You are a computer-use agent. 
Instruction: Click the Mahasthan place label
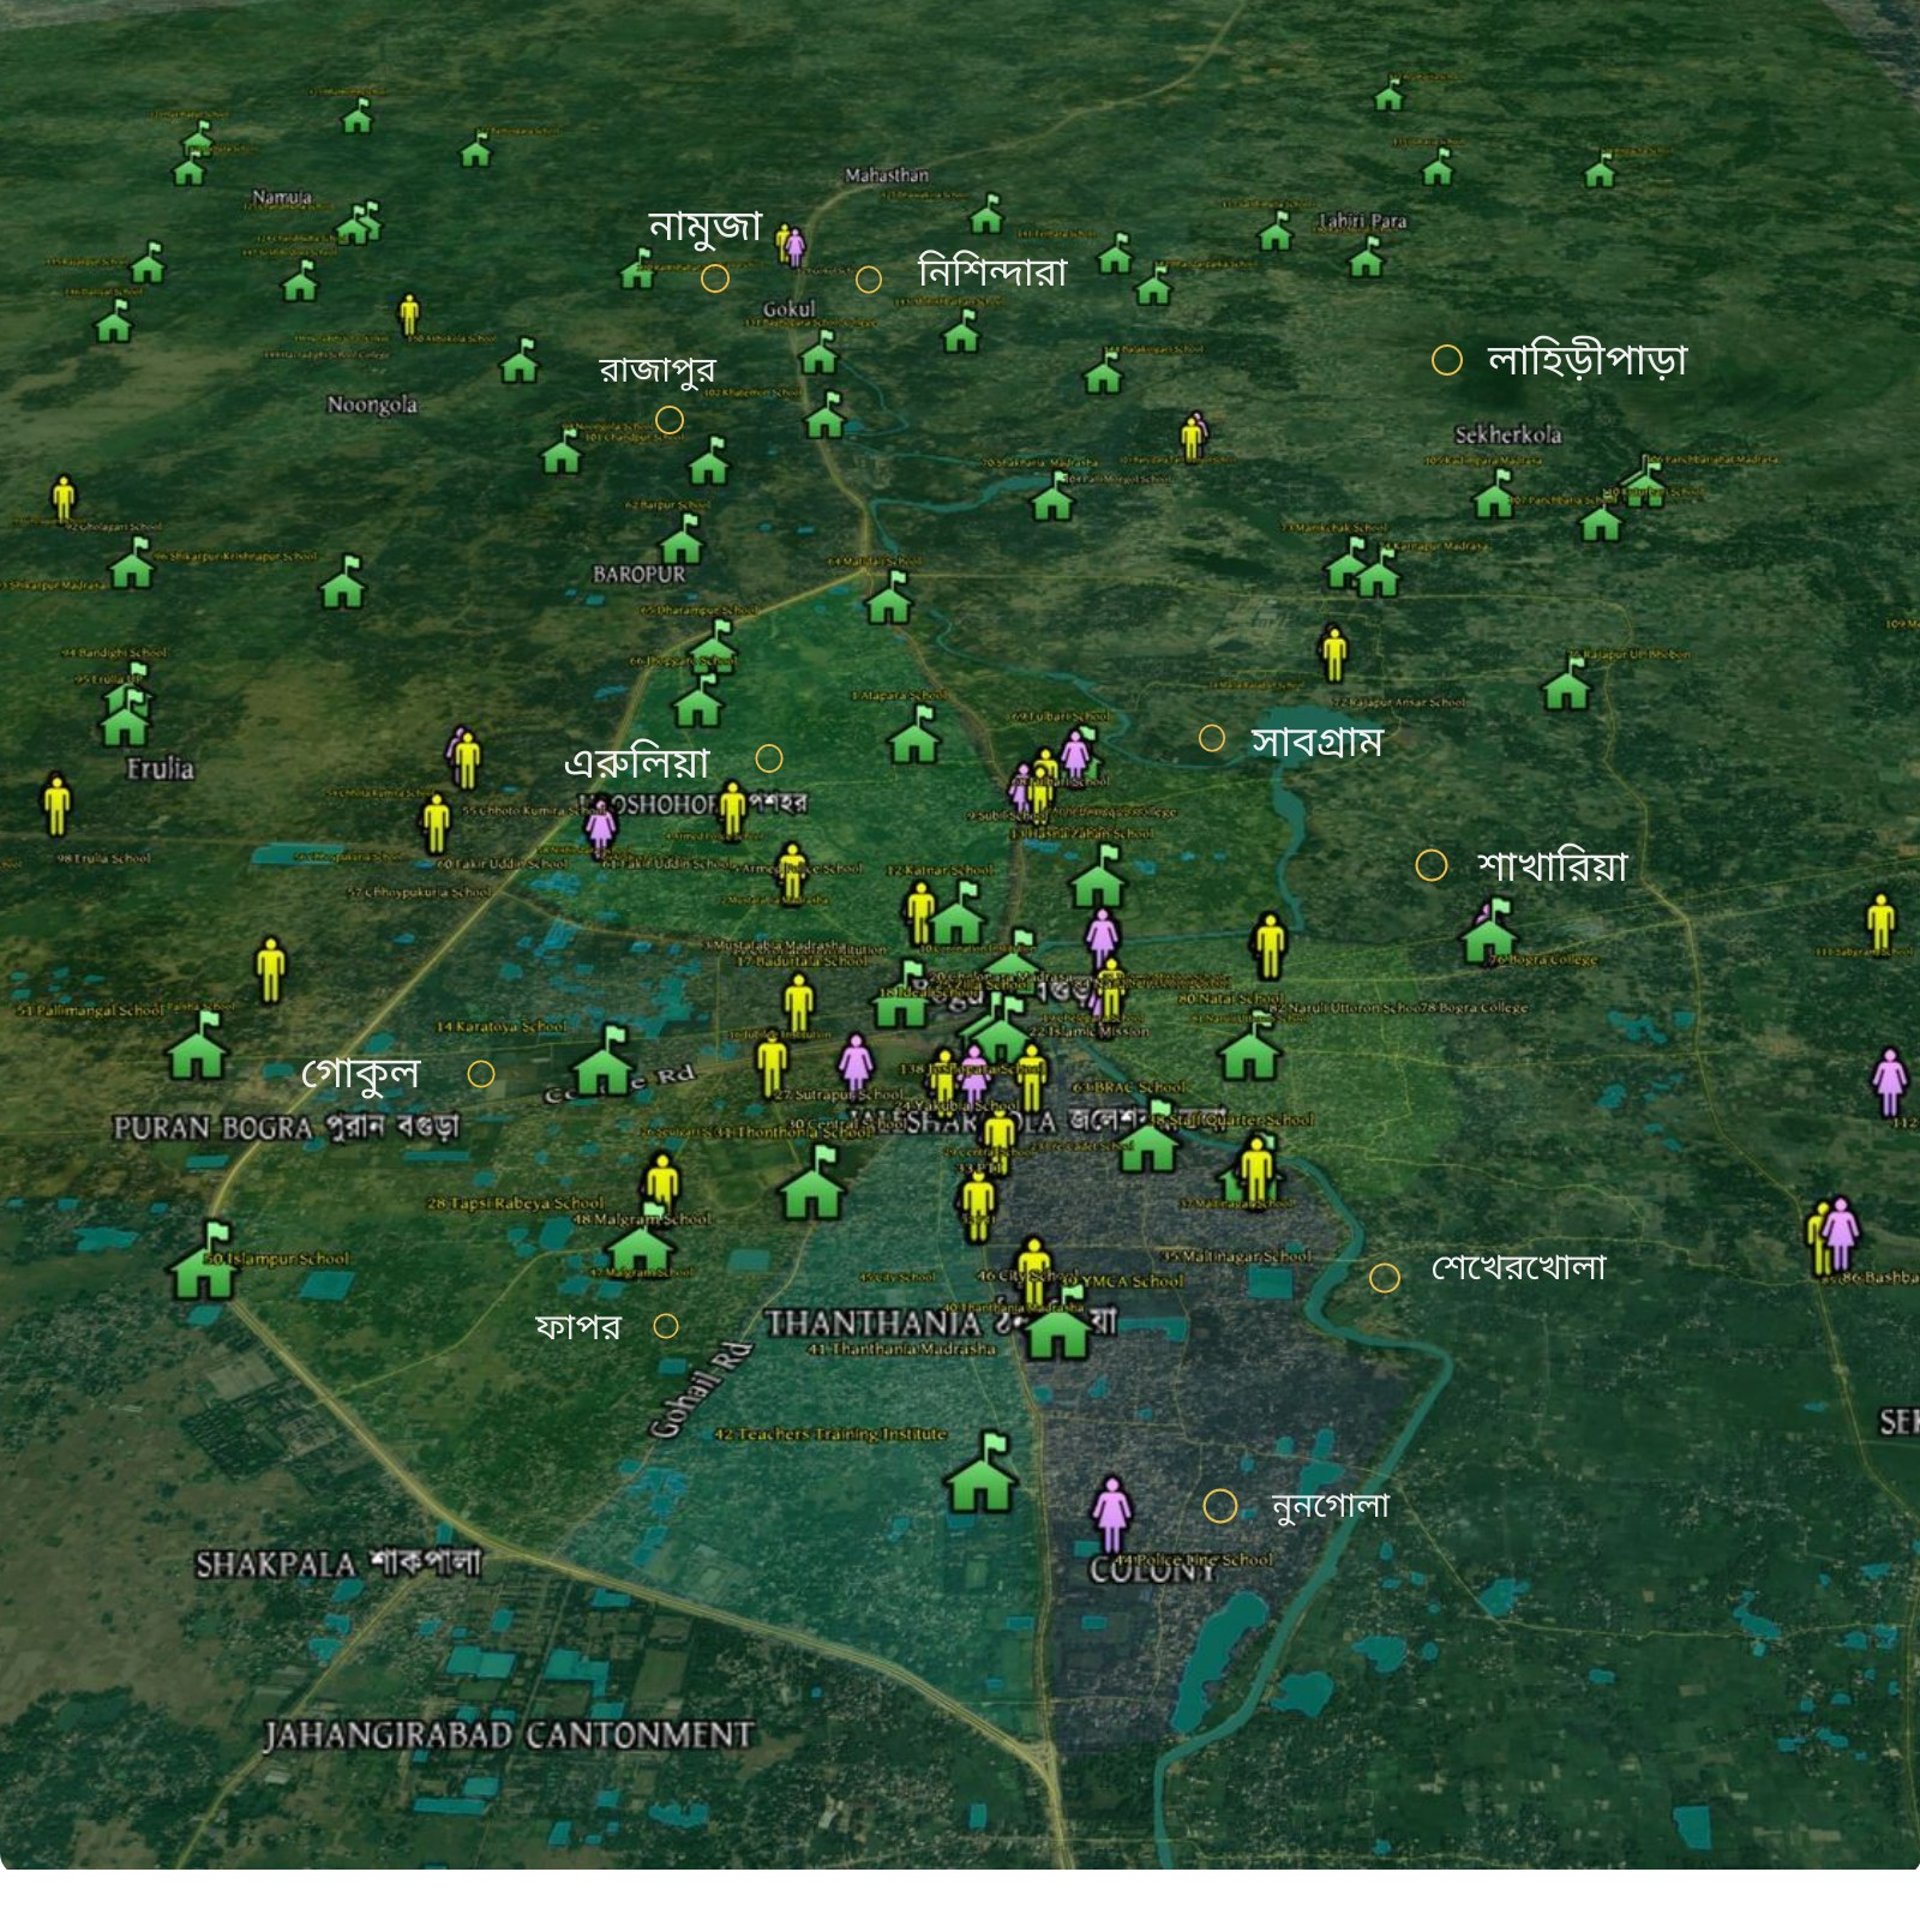tap(886, 176)
